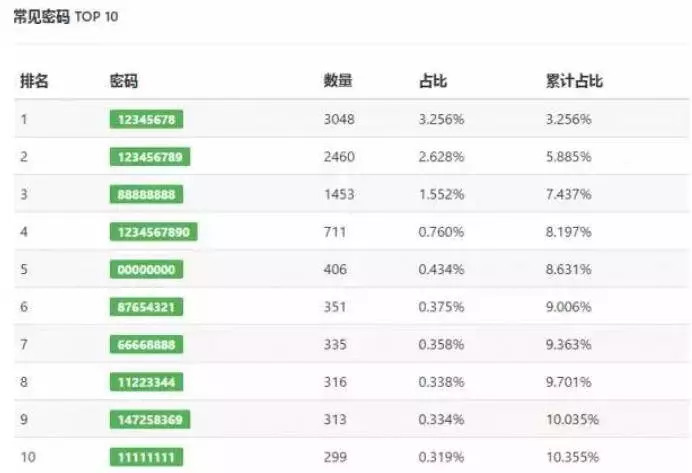Screen dimensions: 692x473
Task: Select the green 88888888 password tag
Action: 147,194
